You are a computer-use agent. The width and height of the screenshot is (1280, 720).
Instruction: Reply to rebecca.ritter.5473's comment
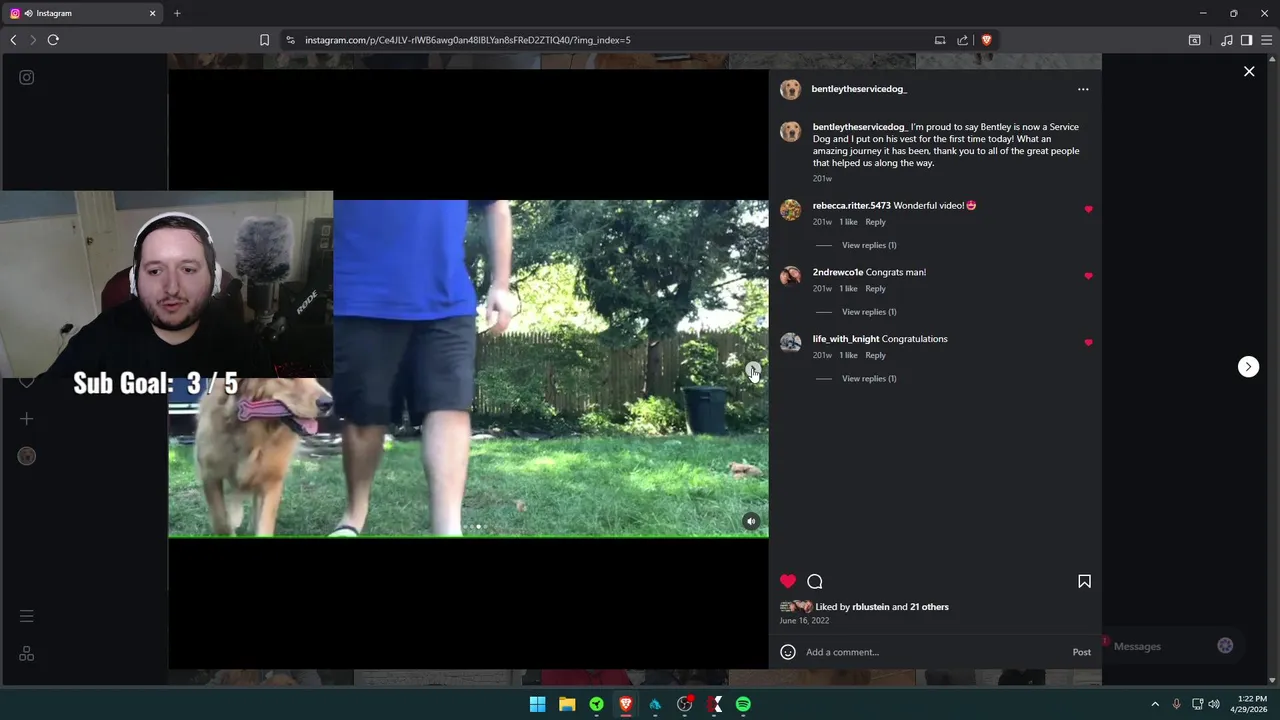coord(875,222)
